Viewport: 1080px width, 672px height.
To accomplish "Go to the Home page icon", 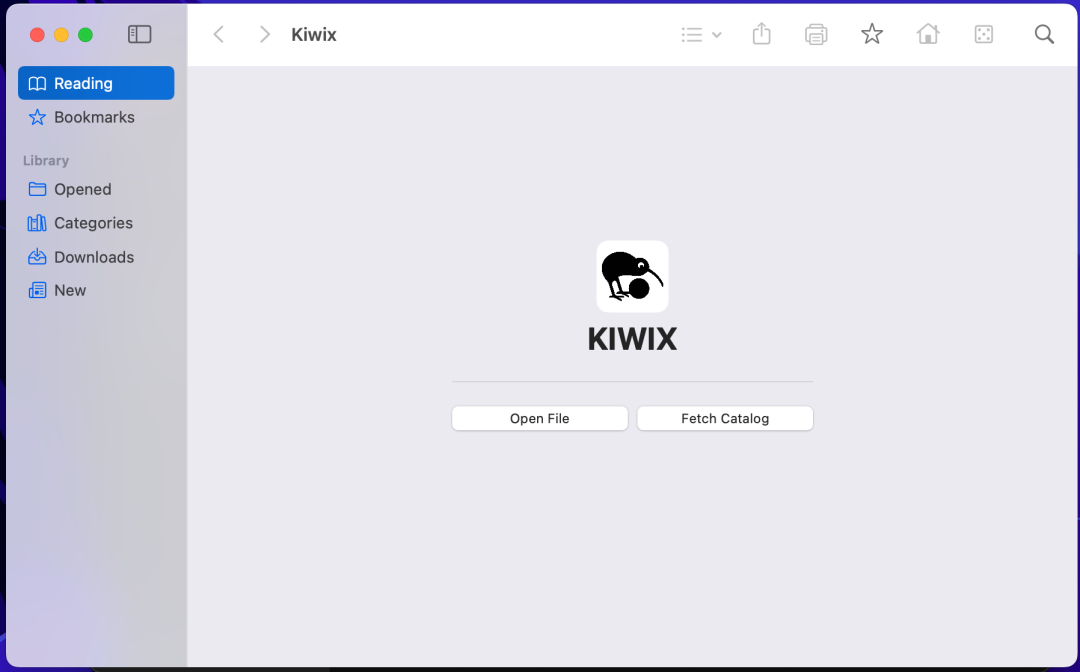I will pyautogui.click(x=927, y=34).
